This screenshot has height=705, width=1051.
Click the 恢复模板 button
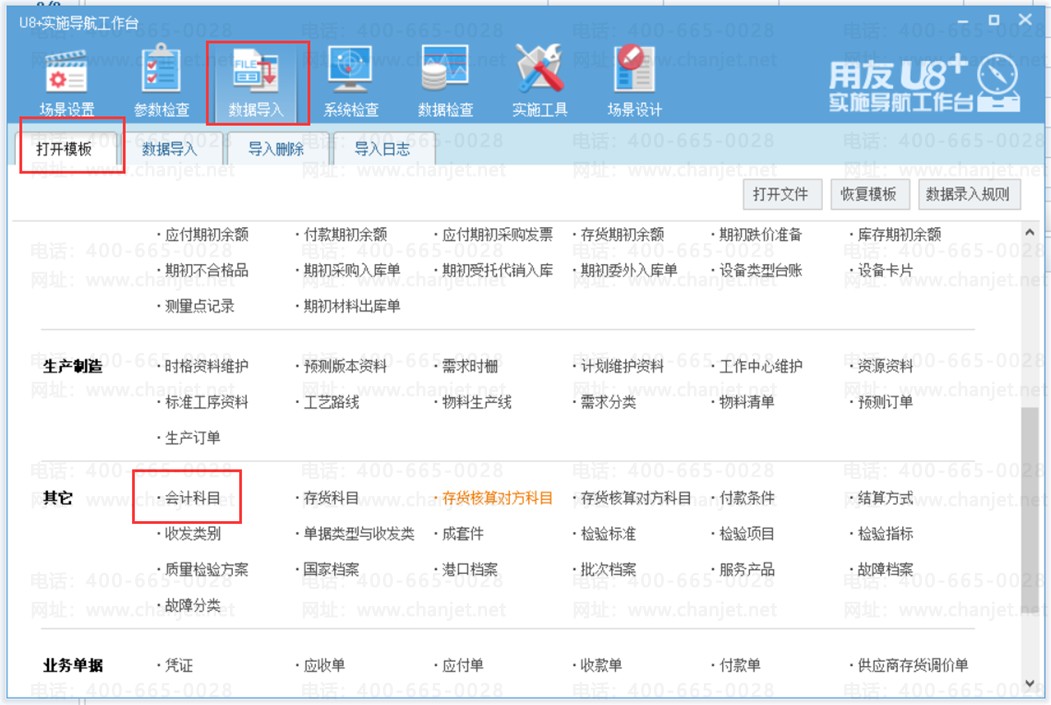pyautogui.click(x=870, y=194)
